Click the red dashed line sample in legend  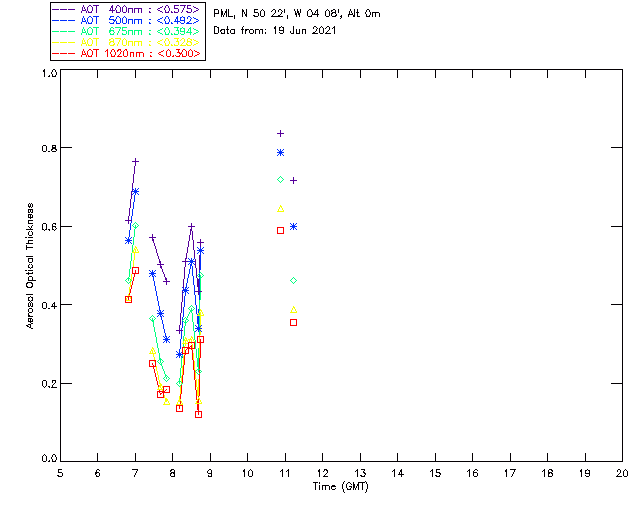click(x=64, y=53)
